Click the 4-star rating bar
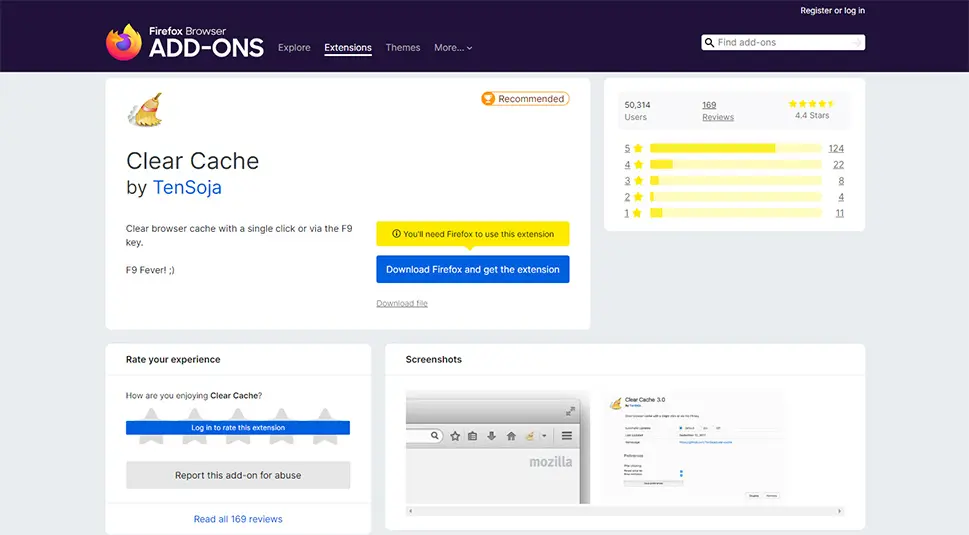The image size is (969, 535). click(736, 164)
